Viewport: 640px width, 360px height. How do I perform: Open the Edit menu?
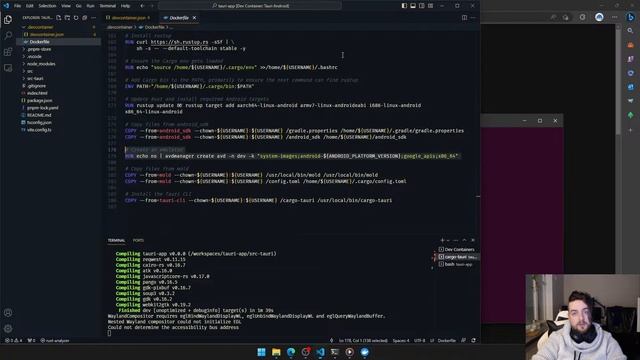point(29,6)
